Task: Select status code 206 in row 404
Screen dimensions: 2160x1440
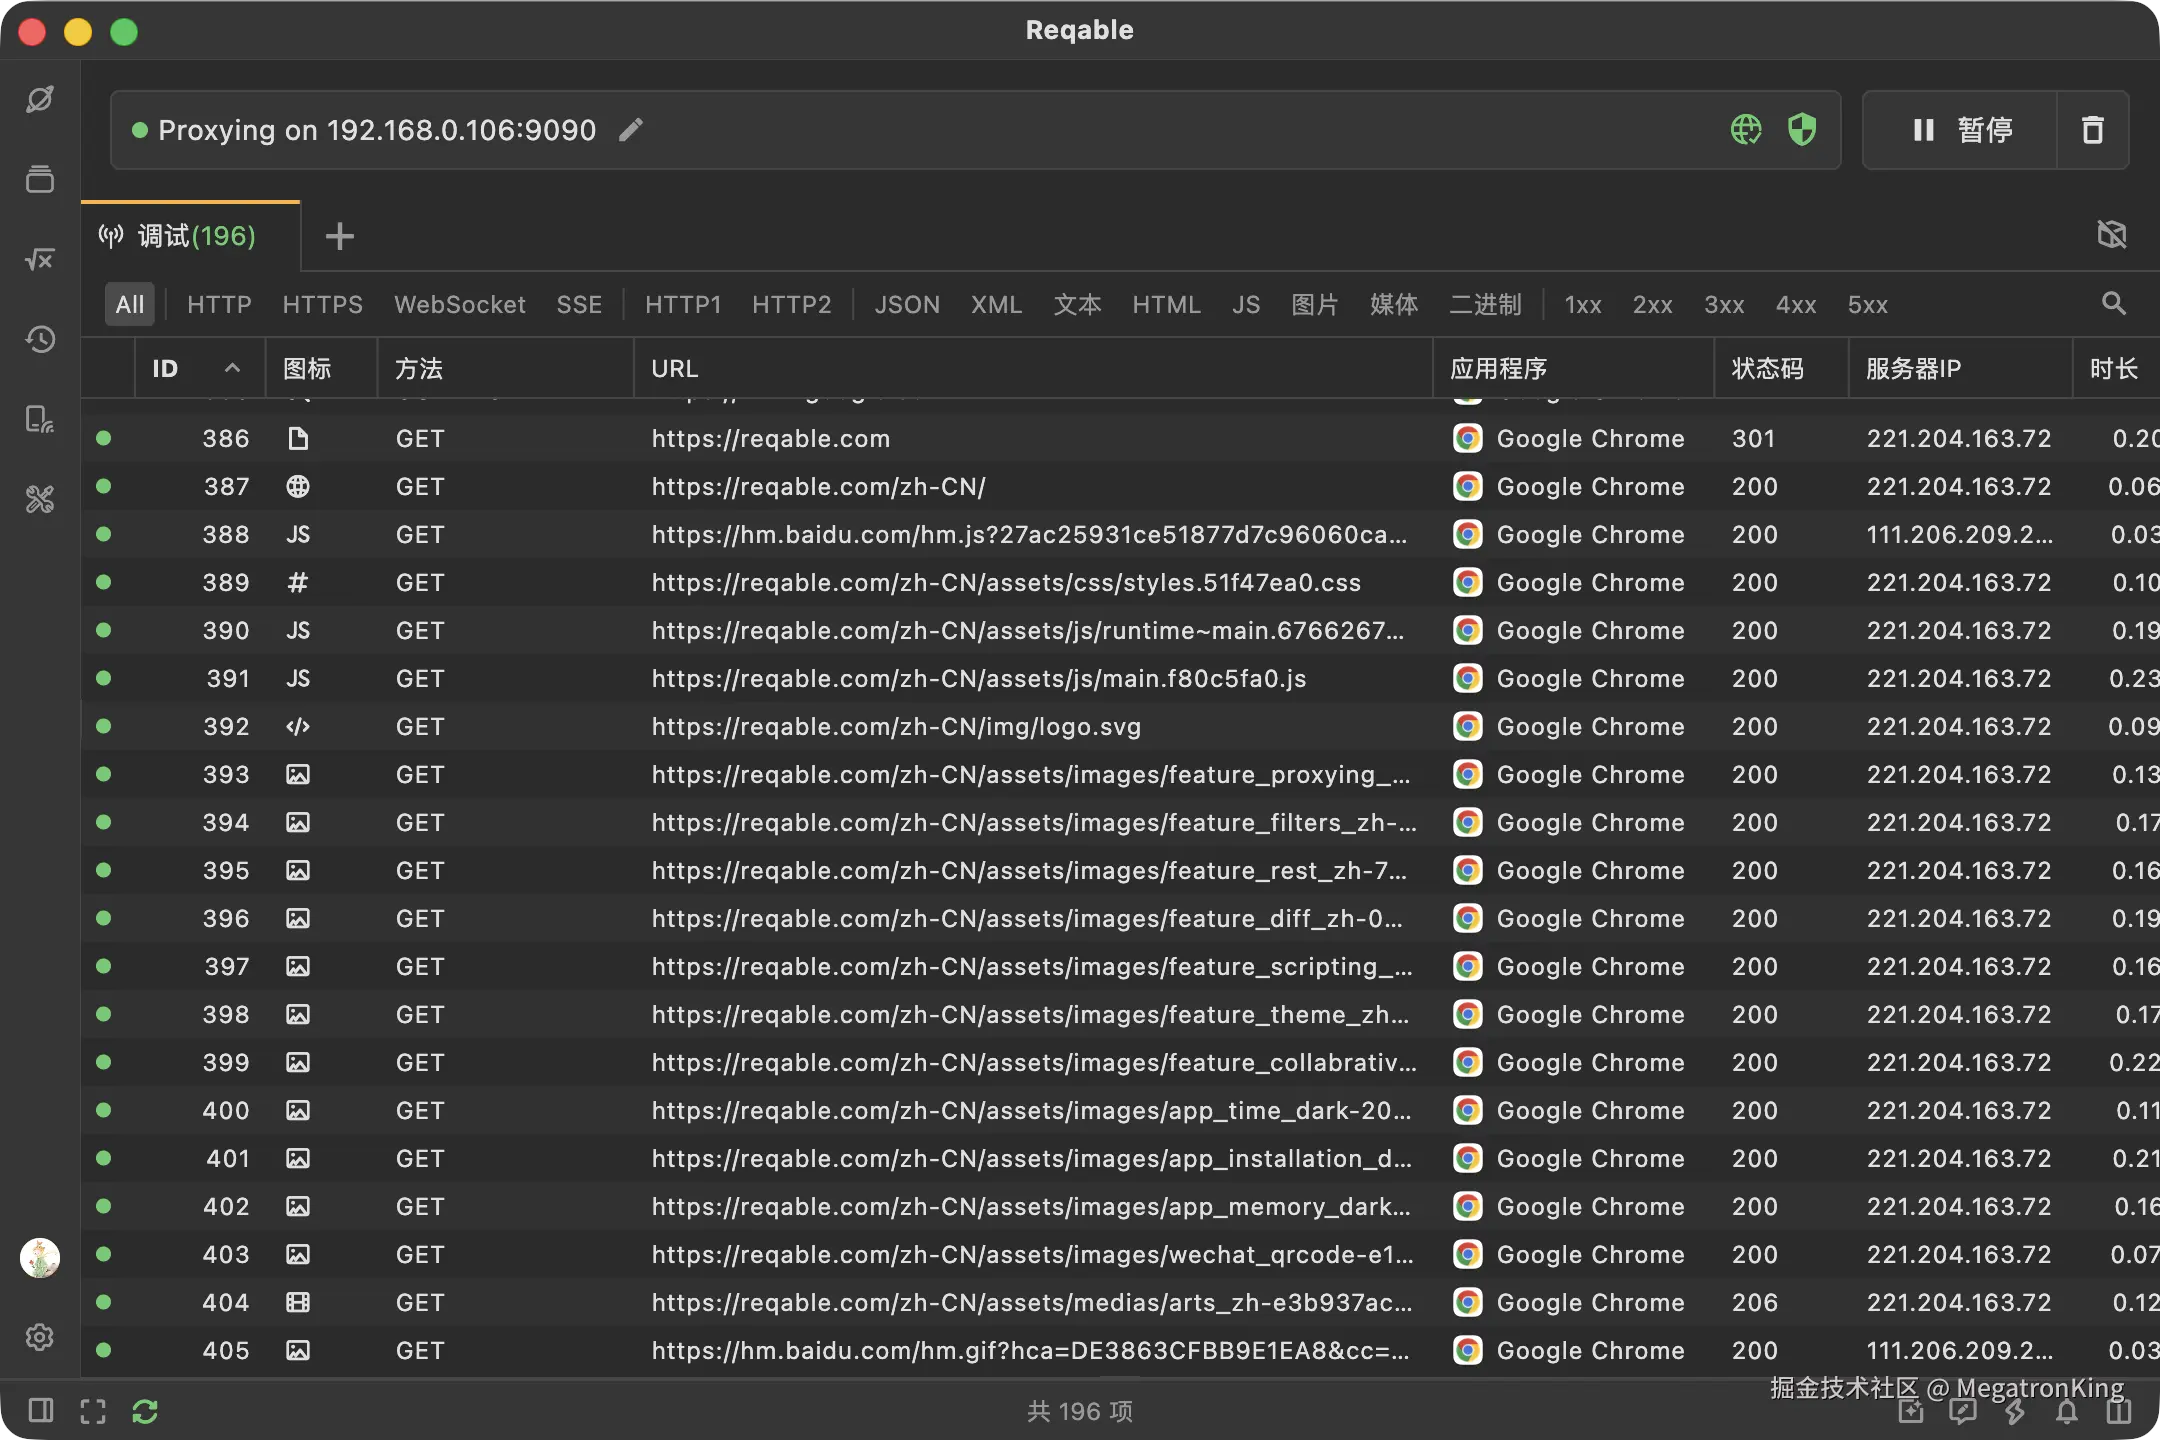Action: (x=1755, y=1303)
